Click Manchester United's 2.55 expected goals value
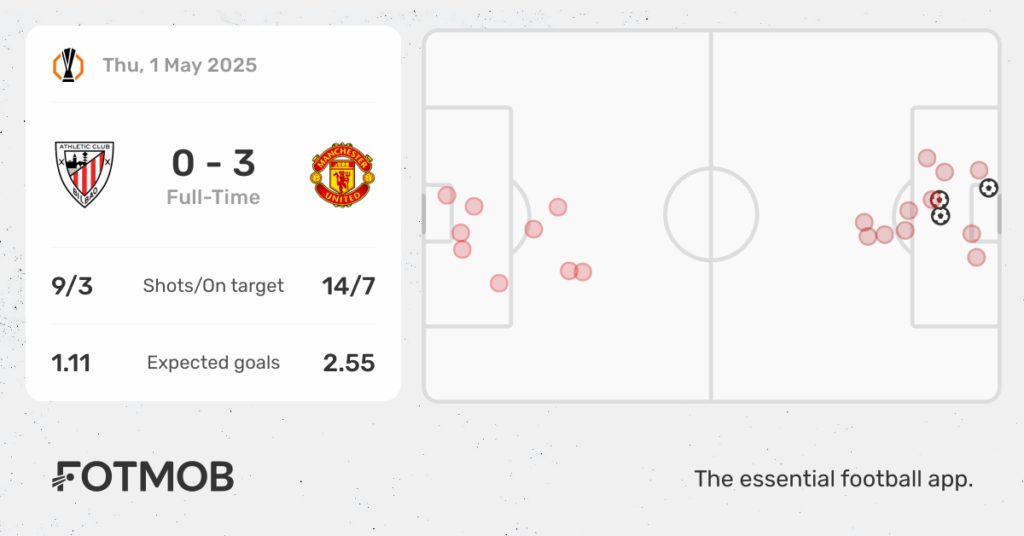Image resolution: width=1024 pixels, height=536 pixels. [349, 363]
